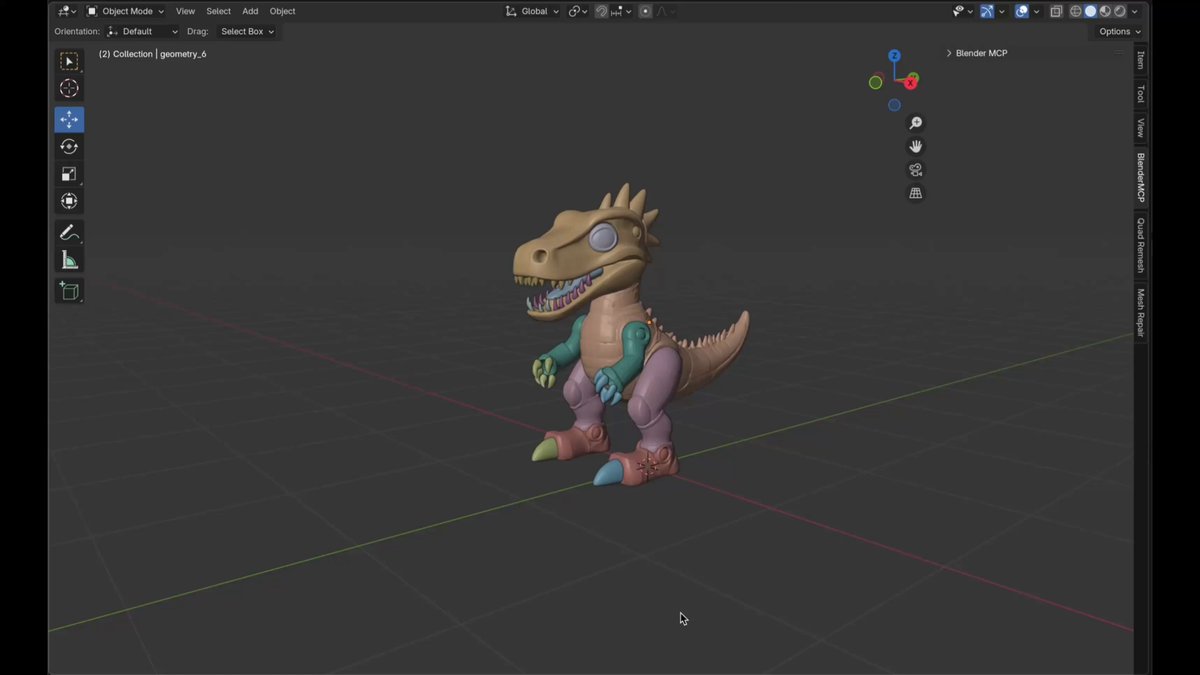Open the Object Mode dropdown

pyautogui.click(x=125, y=11)
